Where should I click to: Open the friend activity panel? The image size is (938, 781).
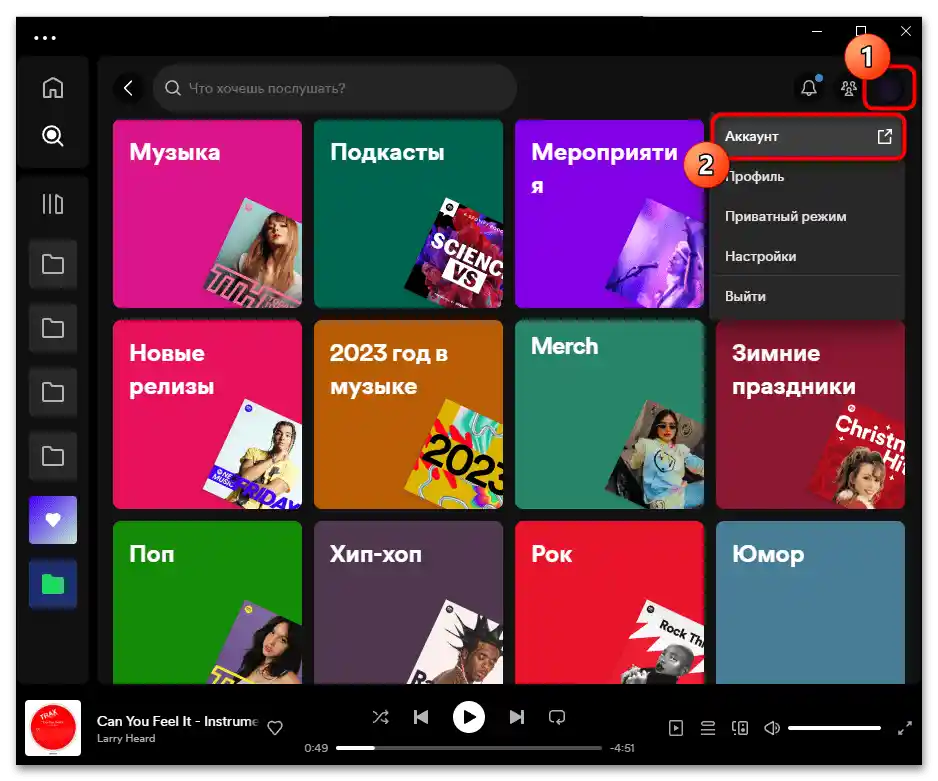[x=848, y=89]
